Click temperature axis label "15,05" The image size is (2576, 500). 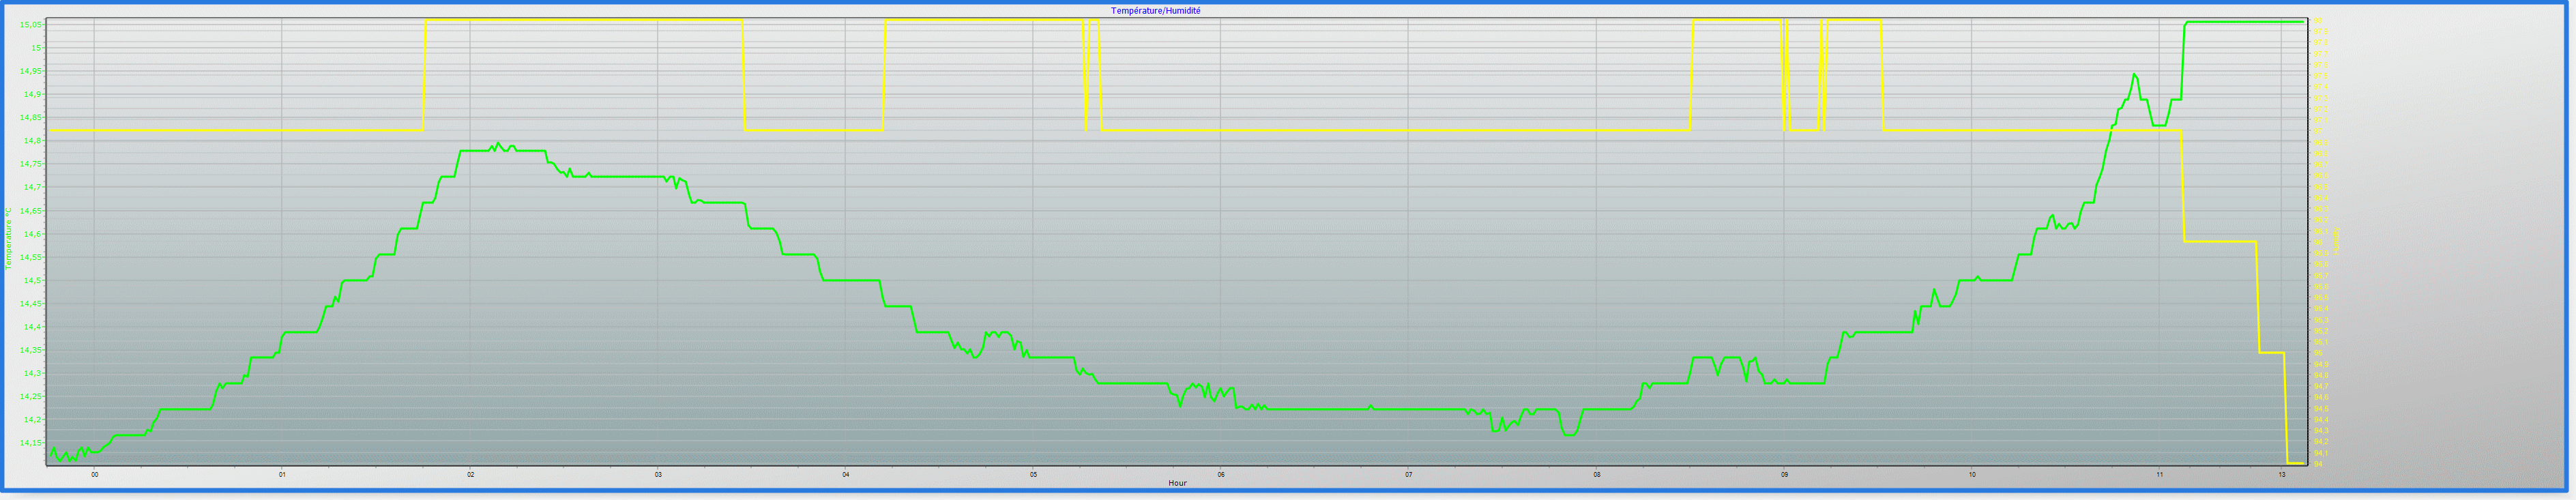pos(32,24)
